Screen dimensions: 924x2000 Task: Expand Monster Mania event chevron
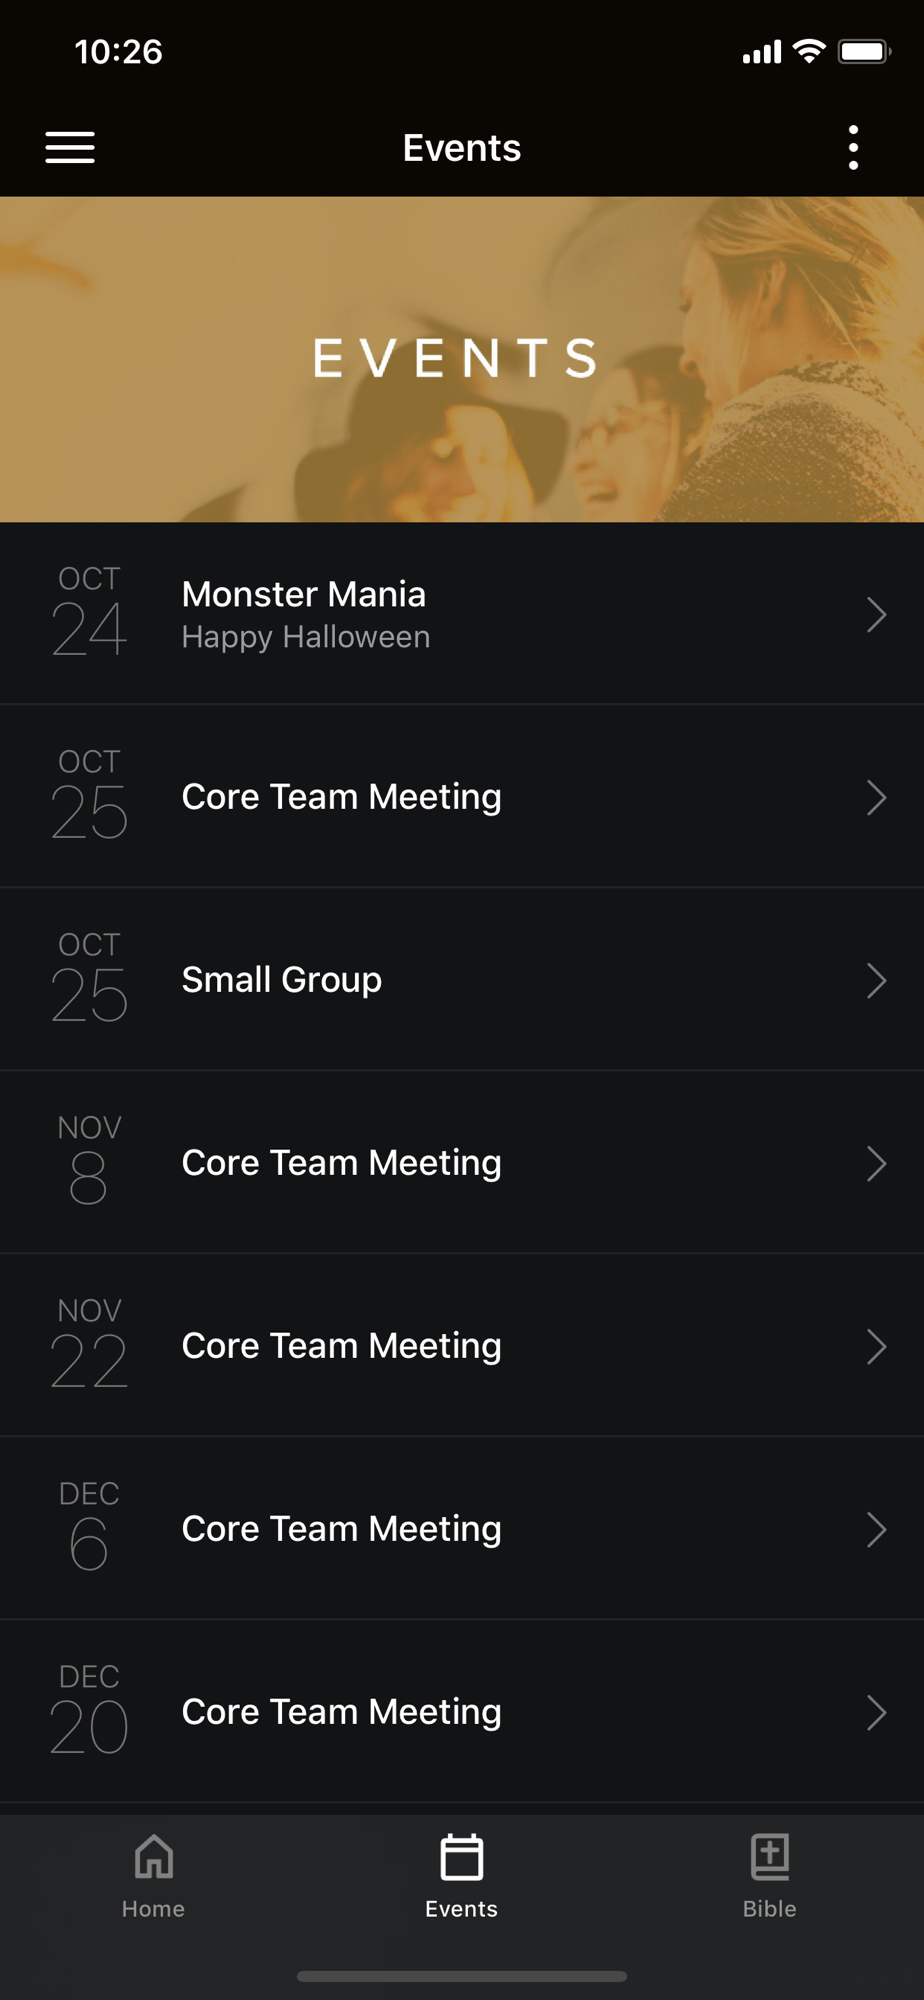876,614
